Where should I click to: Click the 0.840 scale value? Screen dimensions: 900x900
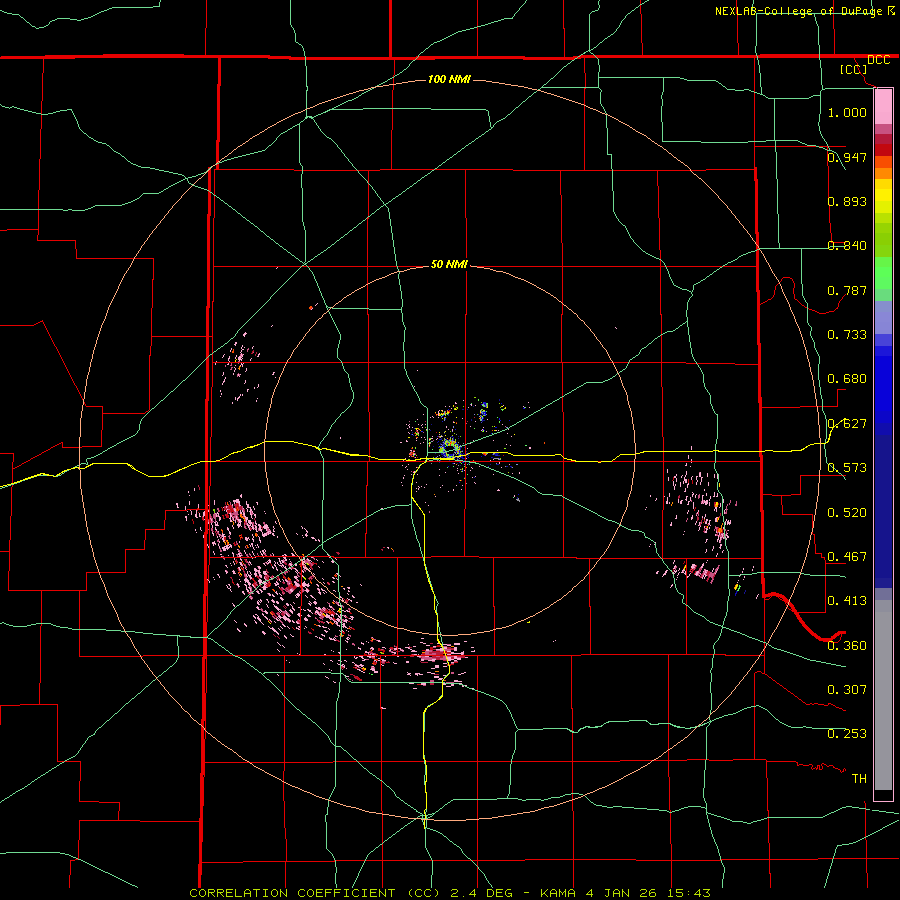pyautogui.click(x=847, y=245)
